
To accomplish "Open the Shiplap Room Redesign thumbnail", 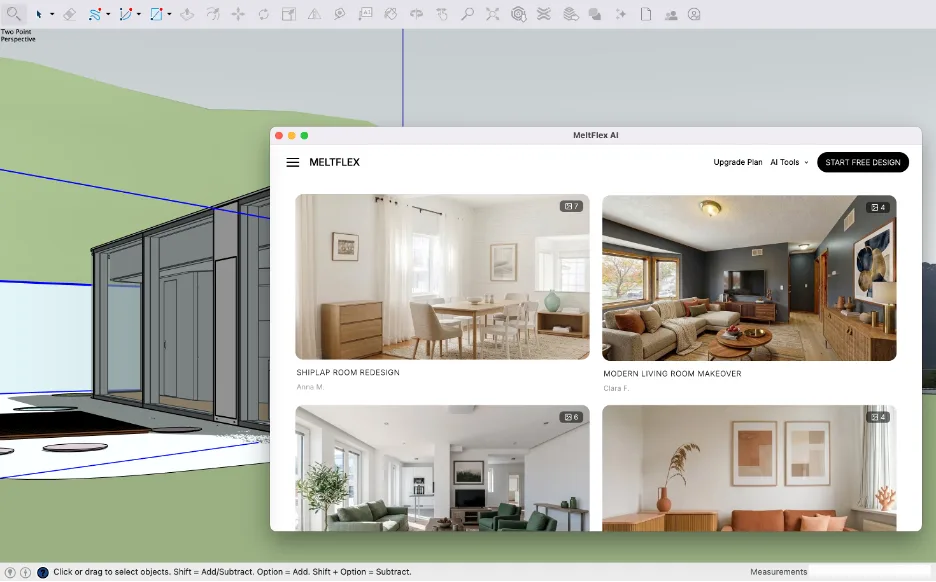I will pos(442,277).
